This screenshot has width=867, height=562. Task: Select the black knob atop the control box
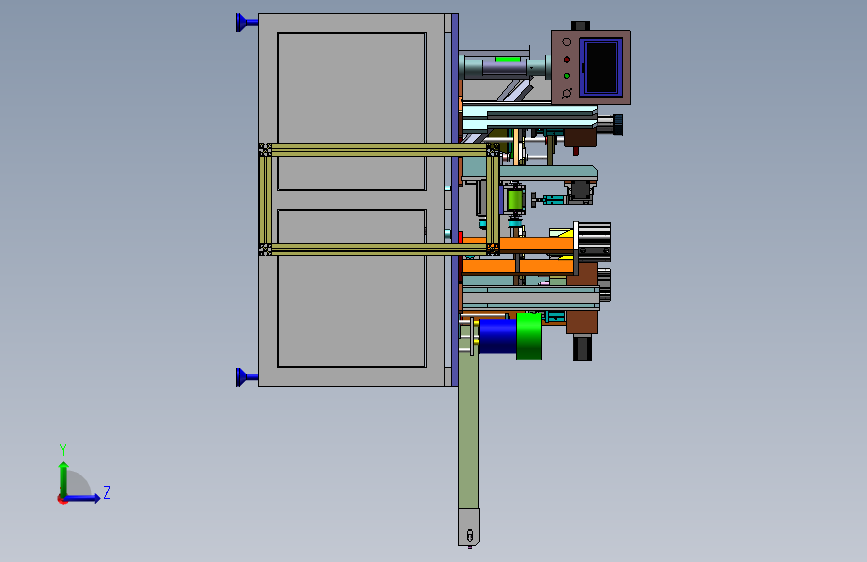581,26
